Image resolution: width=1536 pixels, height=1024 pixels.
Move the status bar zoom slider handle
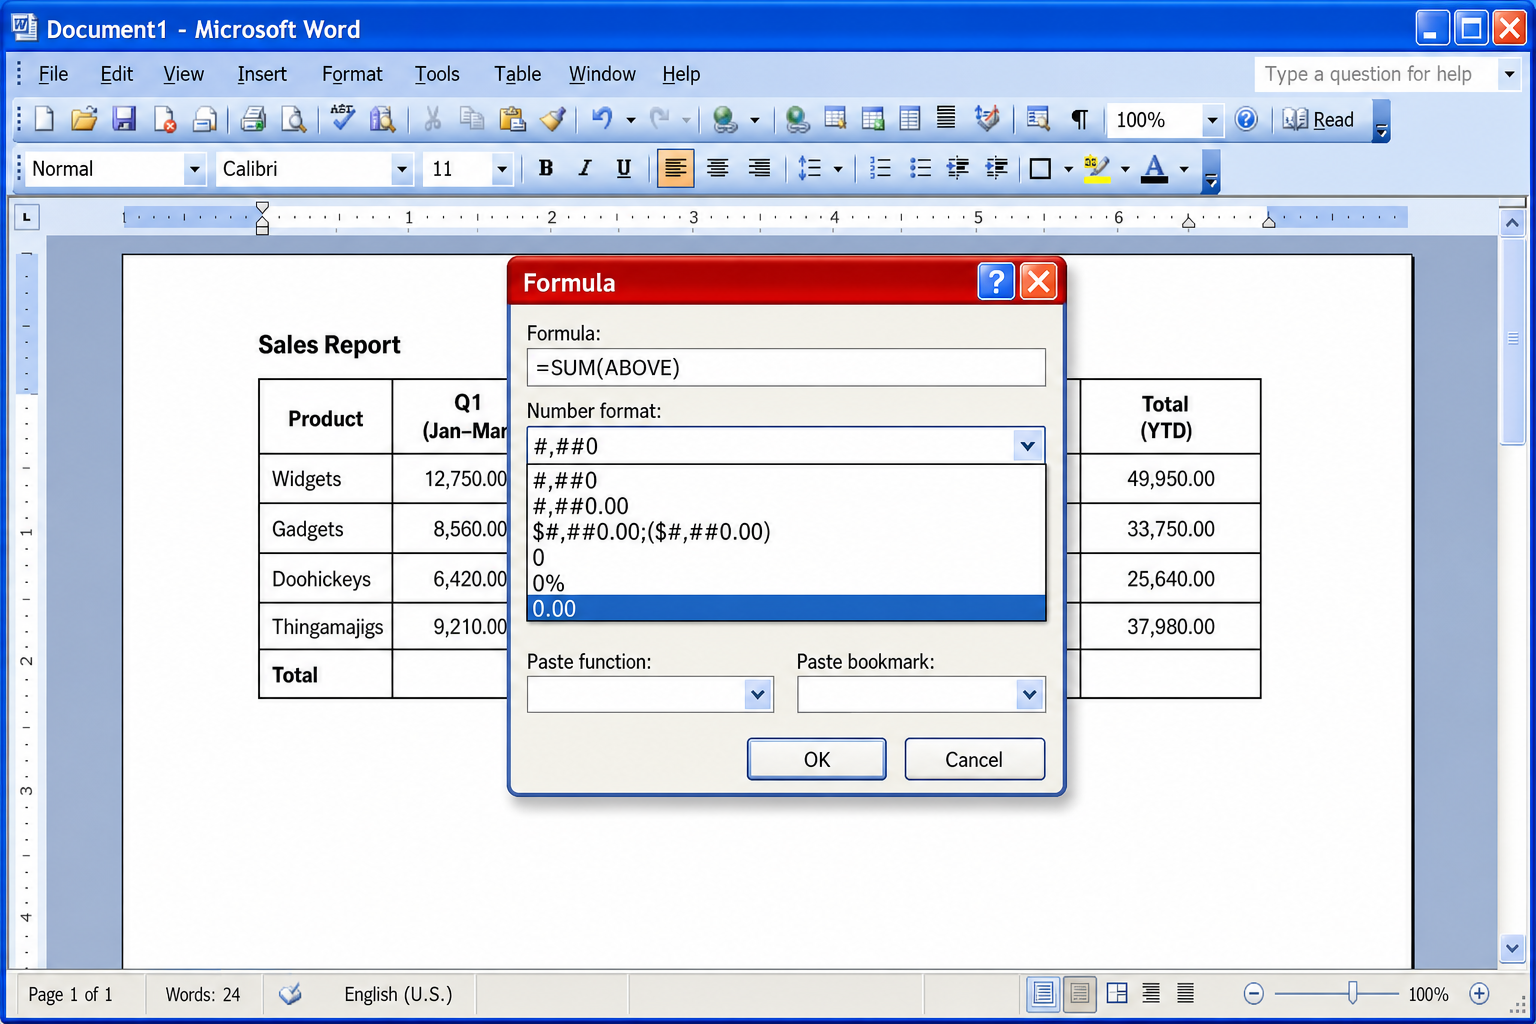pyautogui.click(x=1352, y=993)
